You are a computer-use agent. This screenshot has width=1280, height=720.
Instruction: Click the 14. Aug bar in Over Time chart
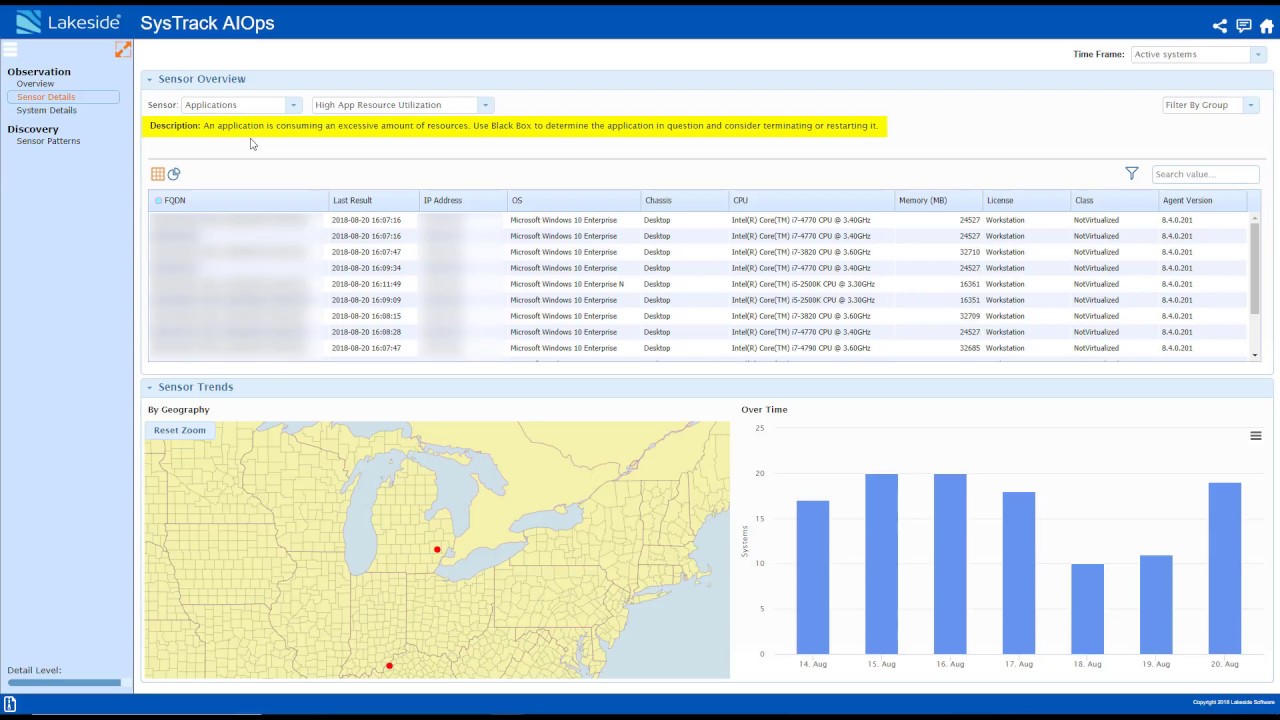[813, 577]
